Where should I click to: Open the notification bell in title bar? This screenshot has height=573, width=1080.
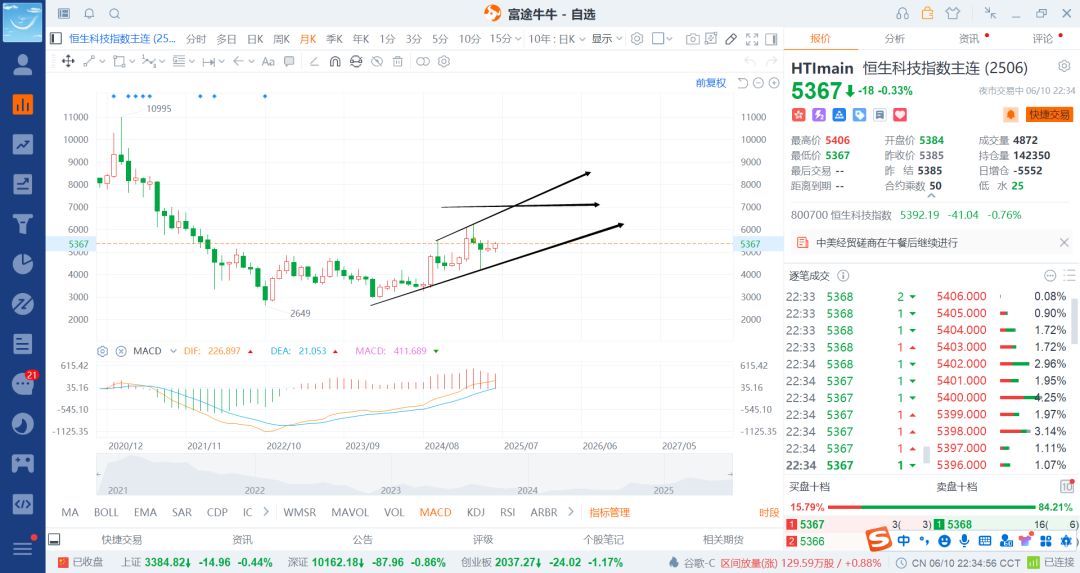point(90,14)
